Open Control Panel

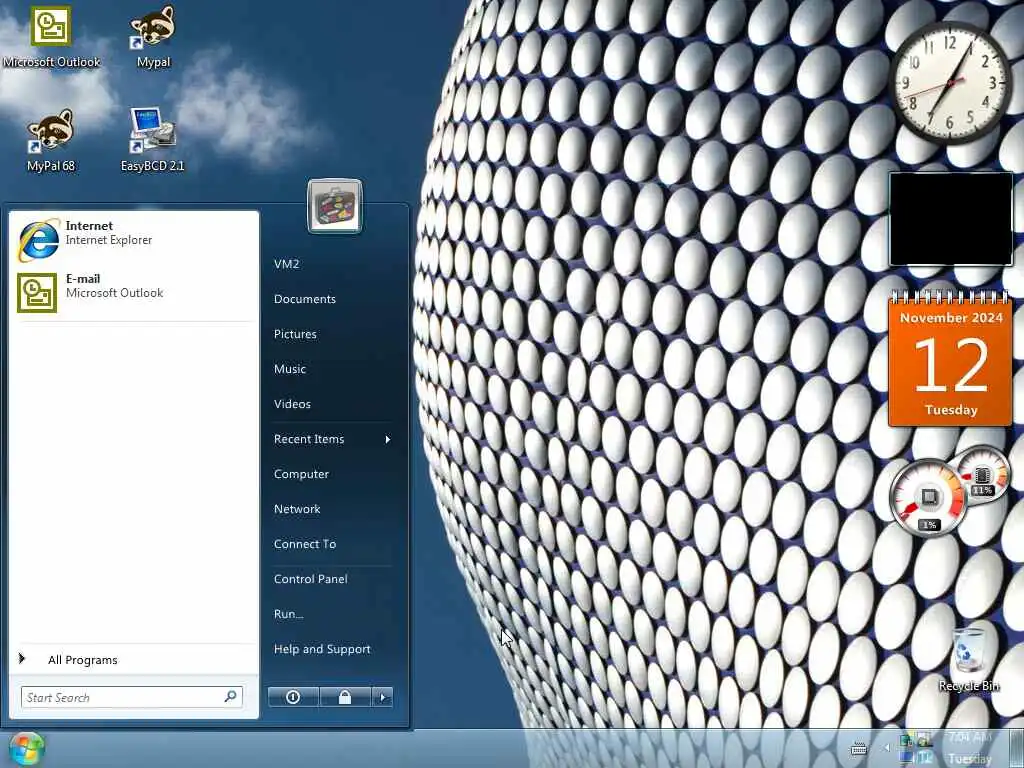331,579
